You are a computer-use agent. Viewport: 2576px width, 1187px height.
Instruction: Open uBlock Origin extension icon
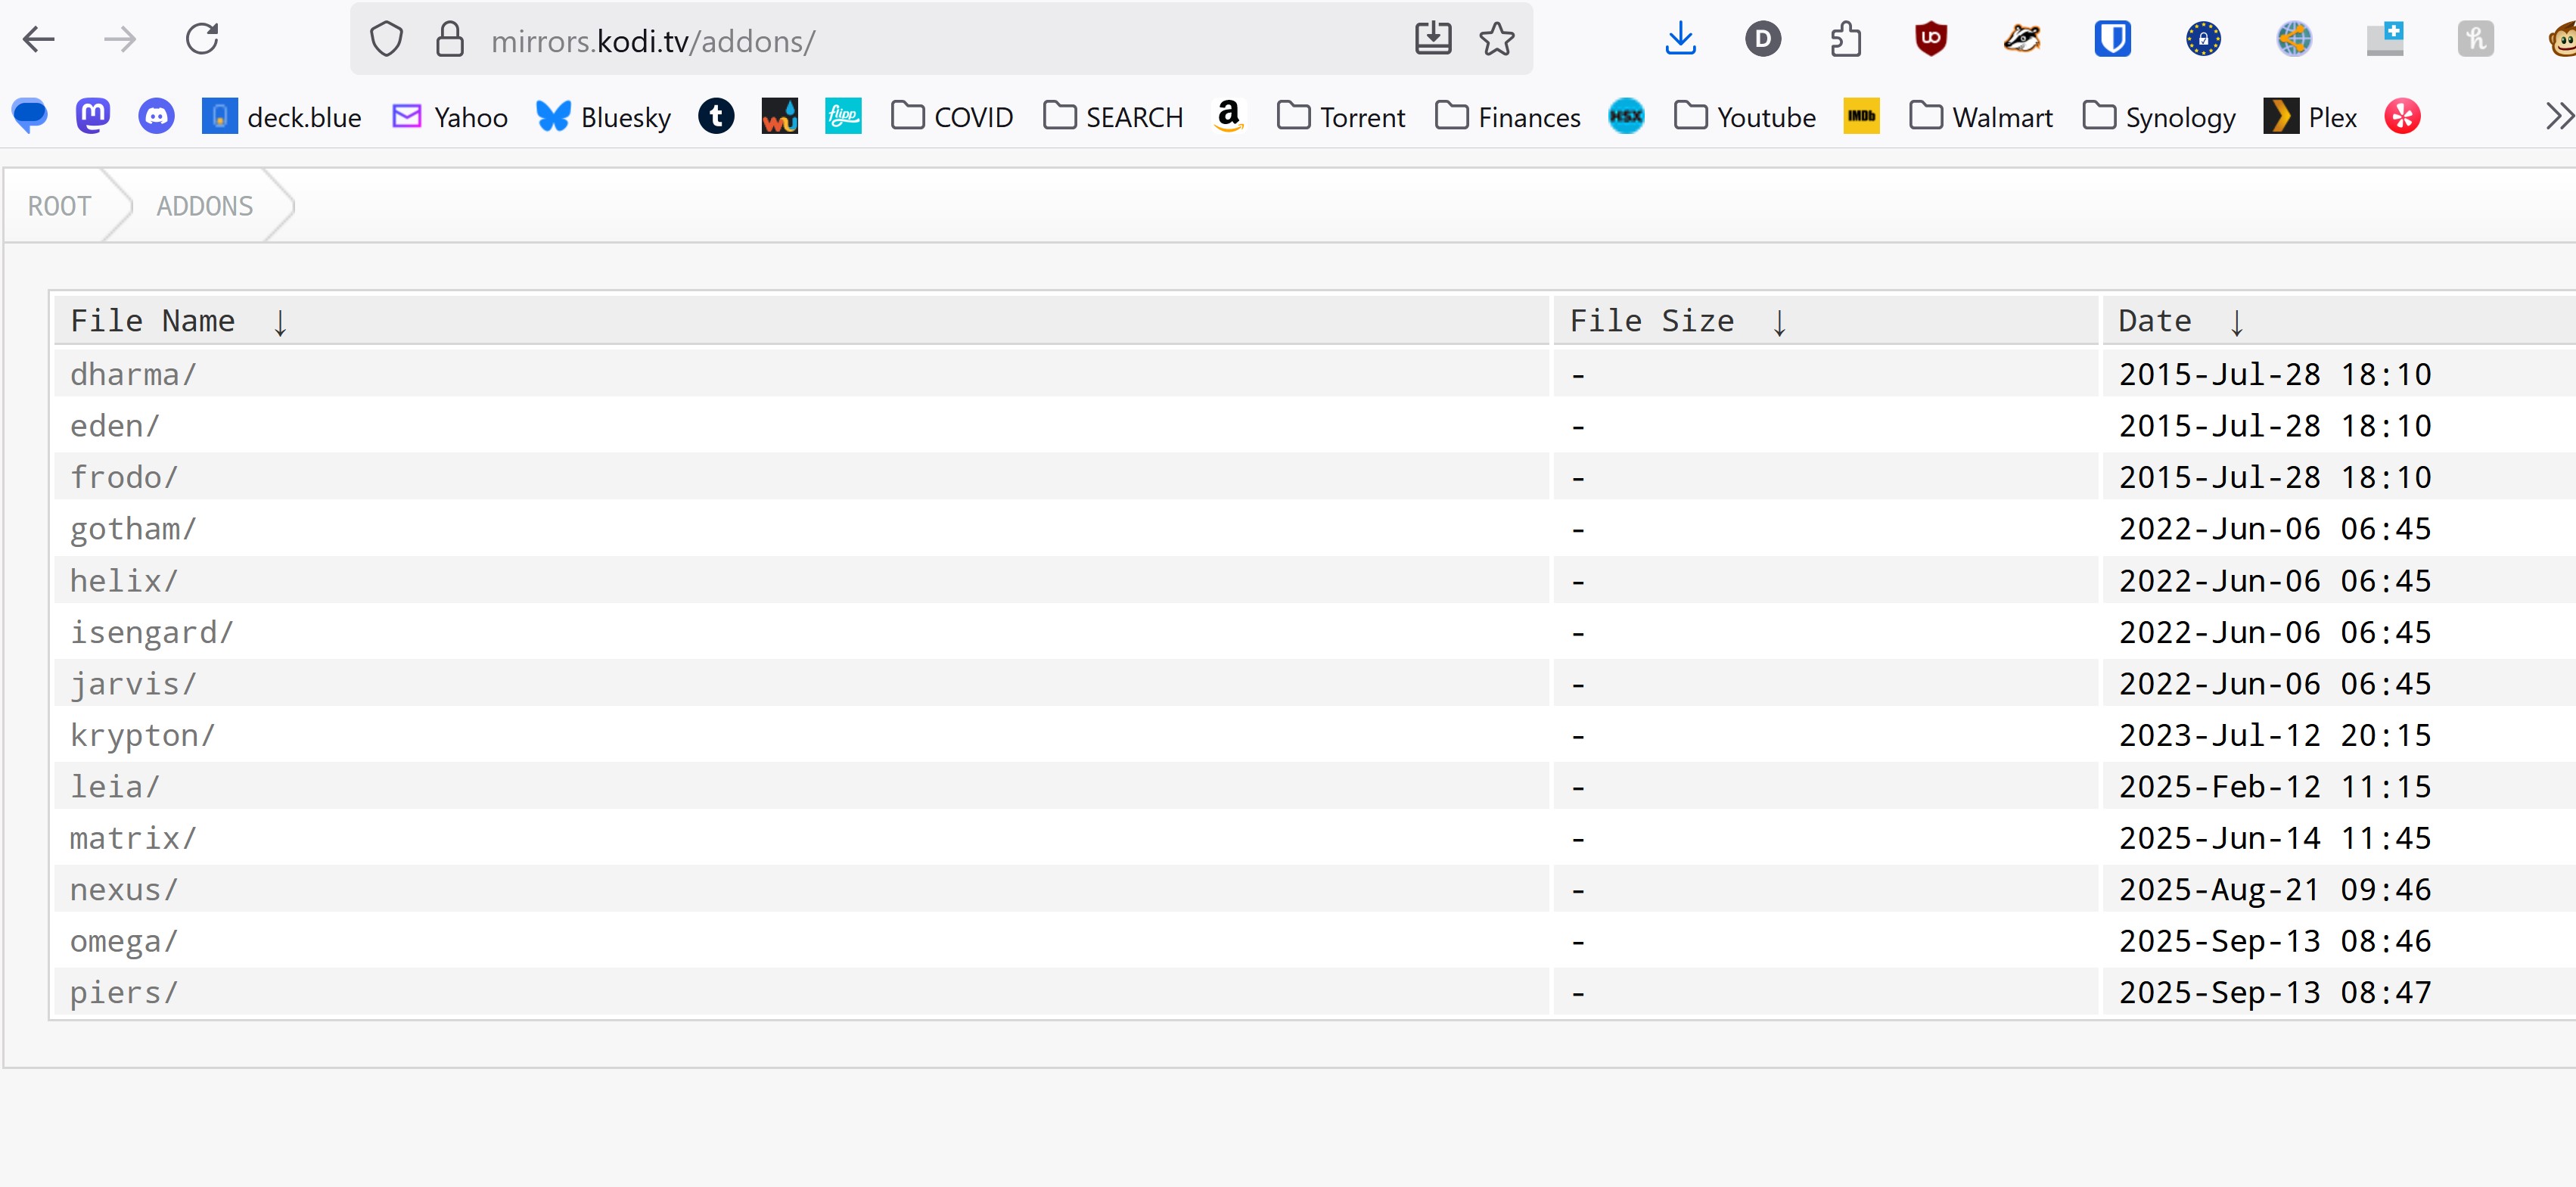tap(1930, 40)
